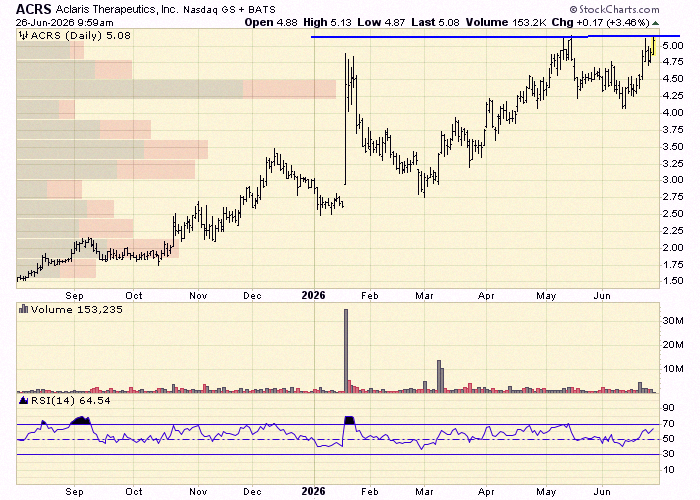Click the 30M volume axis label
Screen dimensions: 700x500
click(673, 321)
